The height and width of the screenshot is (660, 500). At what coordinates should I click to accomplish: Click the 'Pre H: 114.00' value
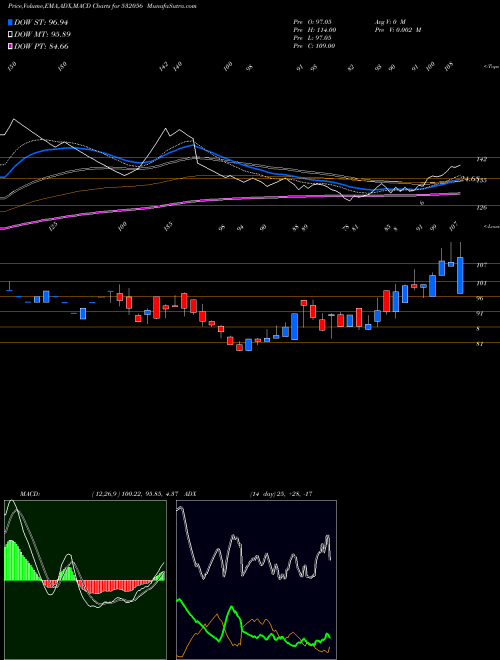click(314, 30)
